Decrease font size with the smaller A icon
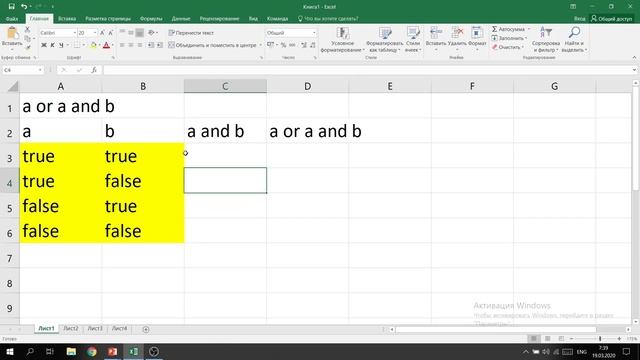 (x=110, y=33)
